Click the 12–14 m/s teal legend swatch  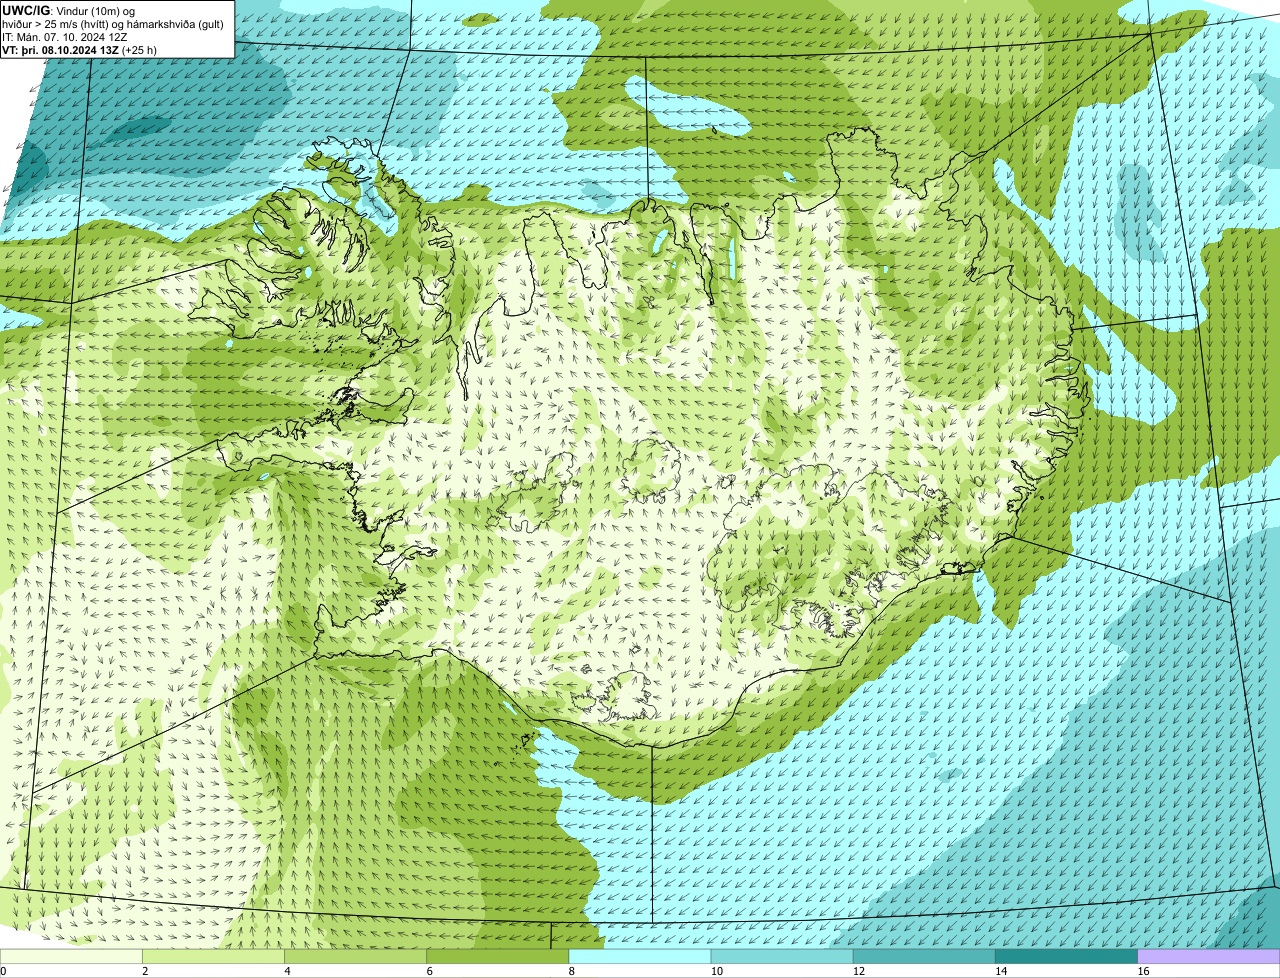pos(924,956)
